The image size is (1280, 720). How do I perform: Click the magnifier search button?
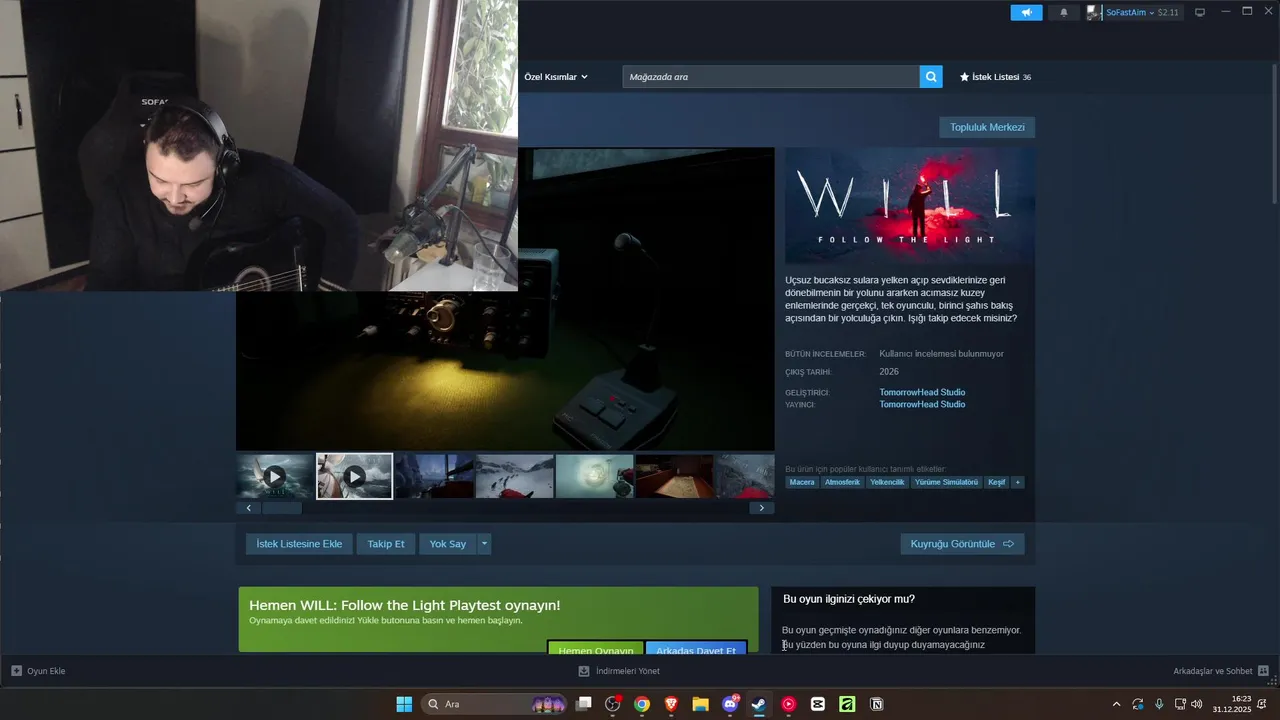point(931,76)
